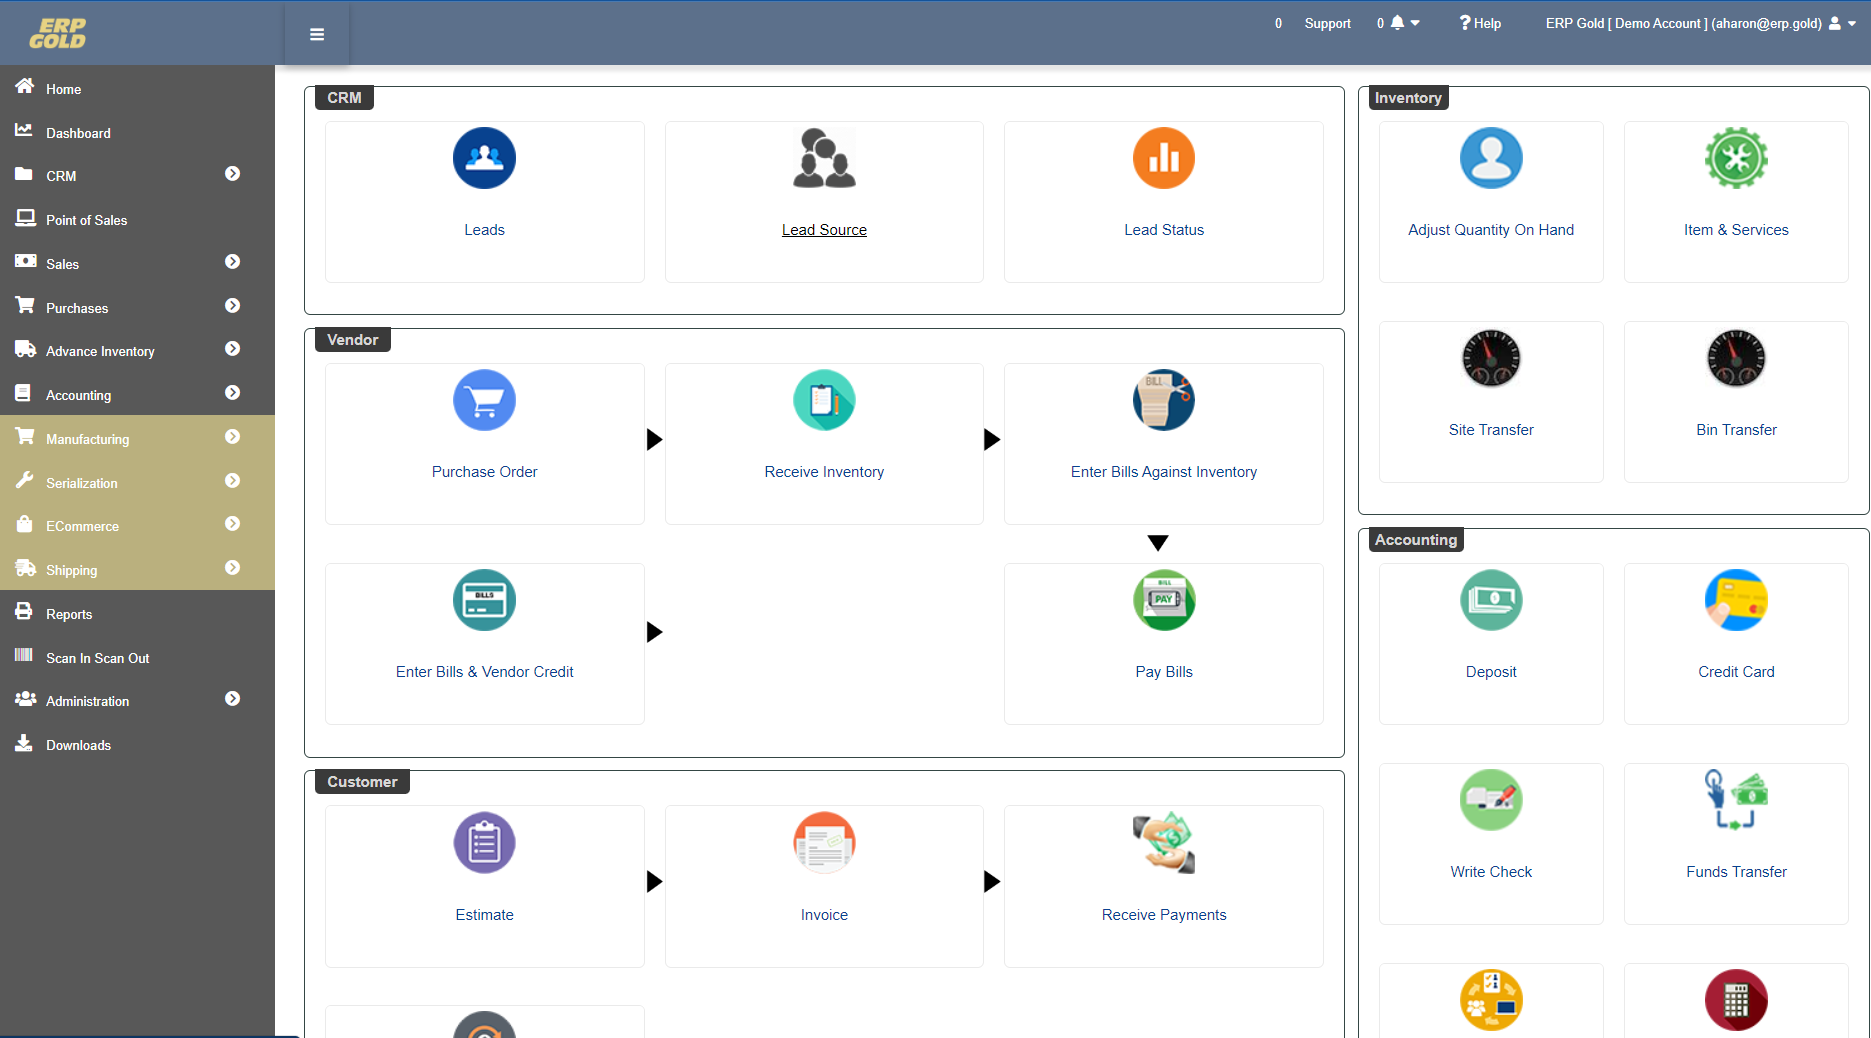The width and height of the screenshot is (1871, 1038).
Task: Click the Write Check icon
Action: coord(1490,800)
